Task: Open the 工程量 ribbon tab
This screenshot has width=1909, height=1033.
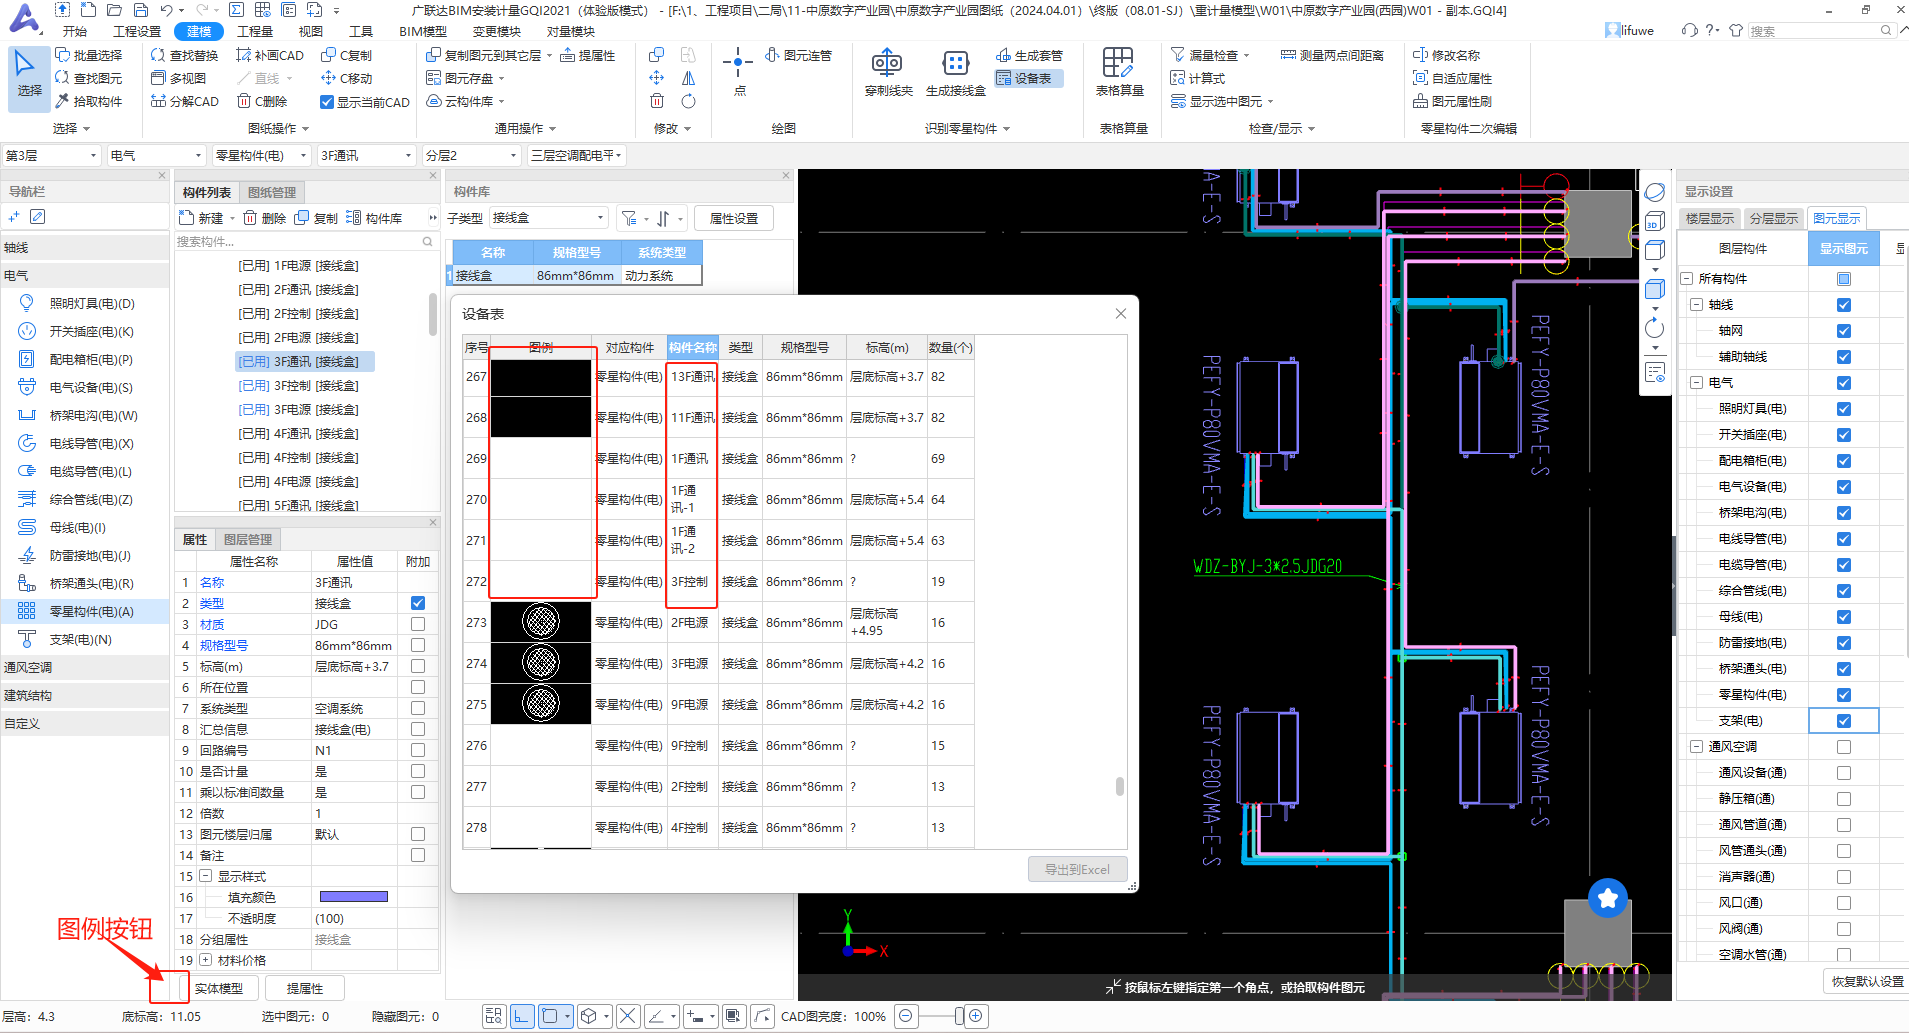Action: (255, 31)
